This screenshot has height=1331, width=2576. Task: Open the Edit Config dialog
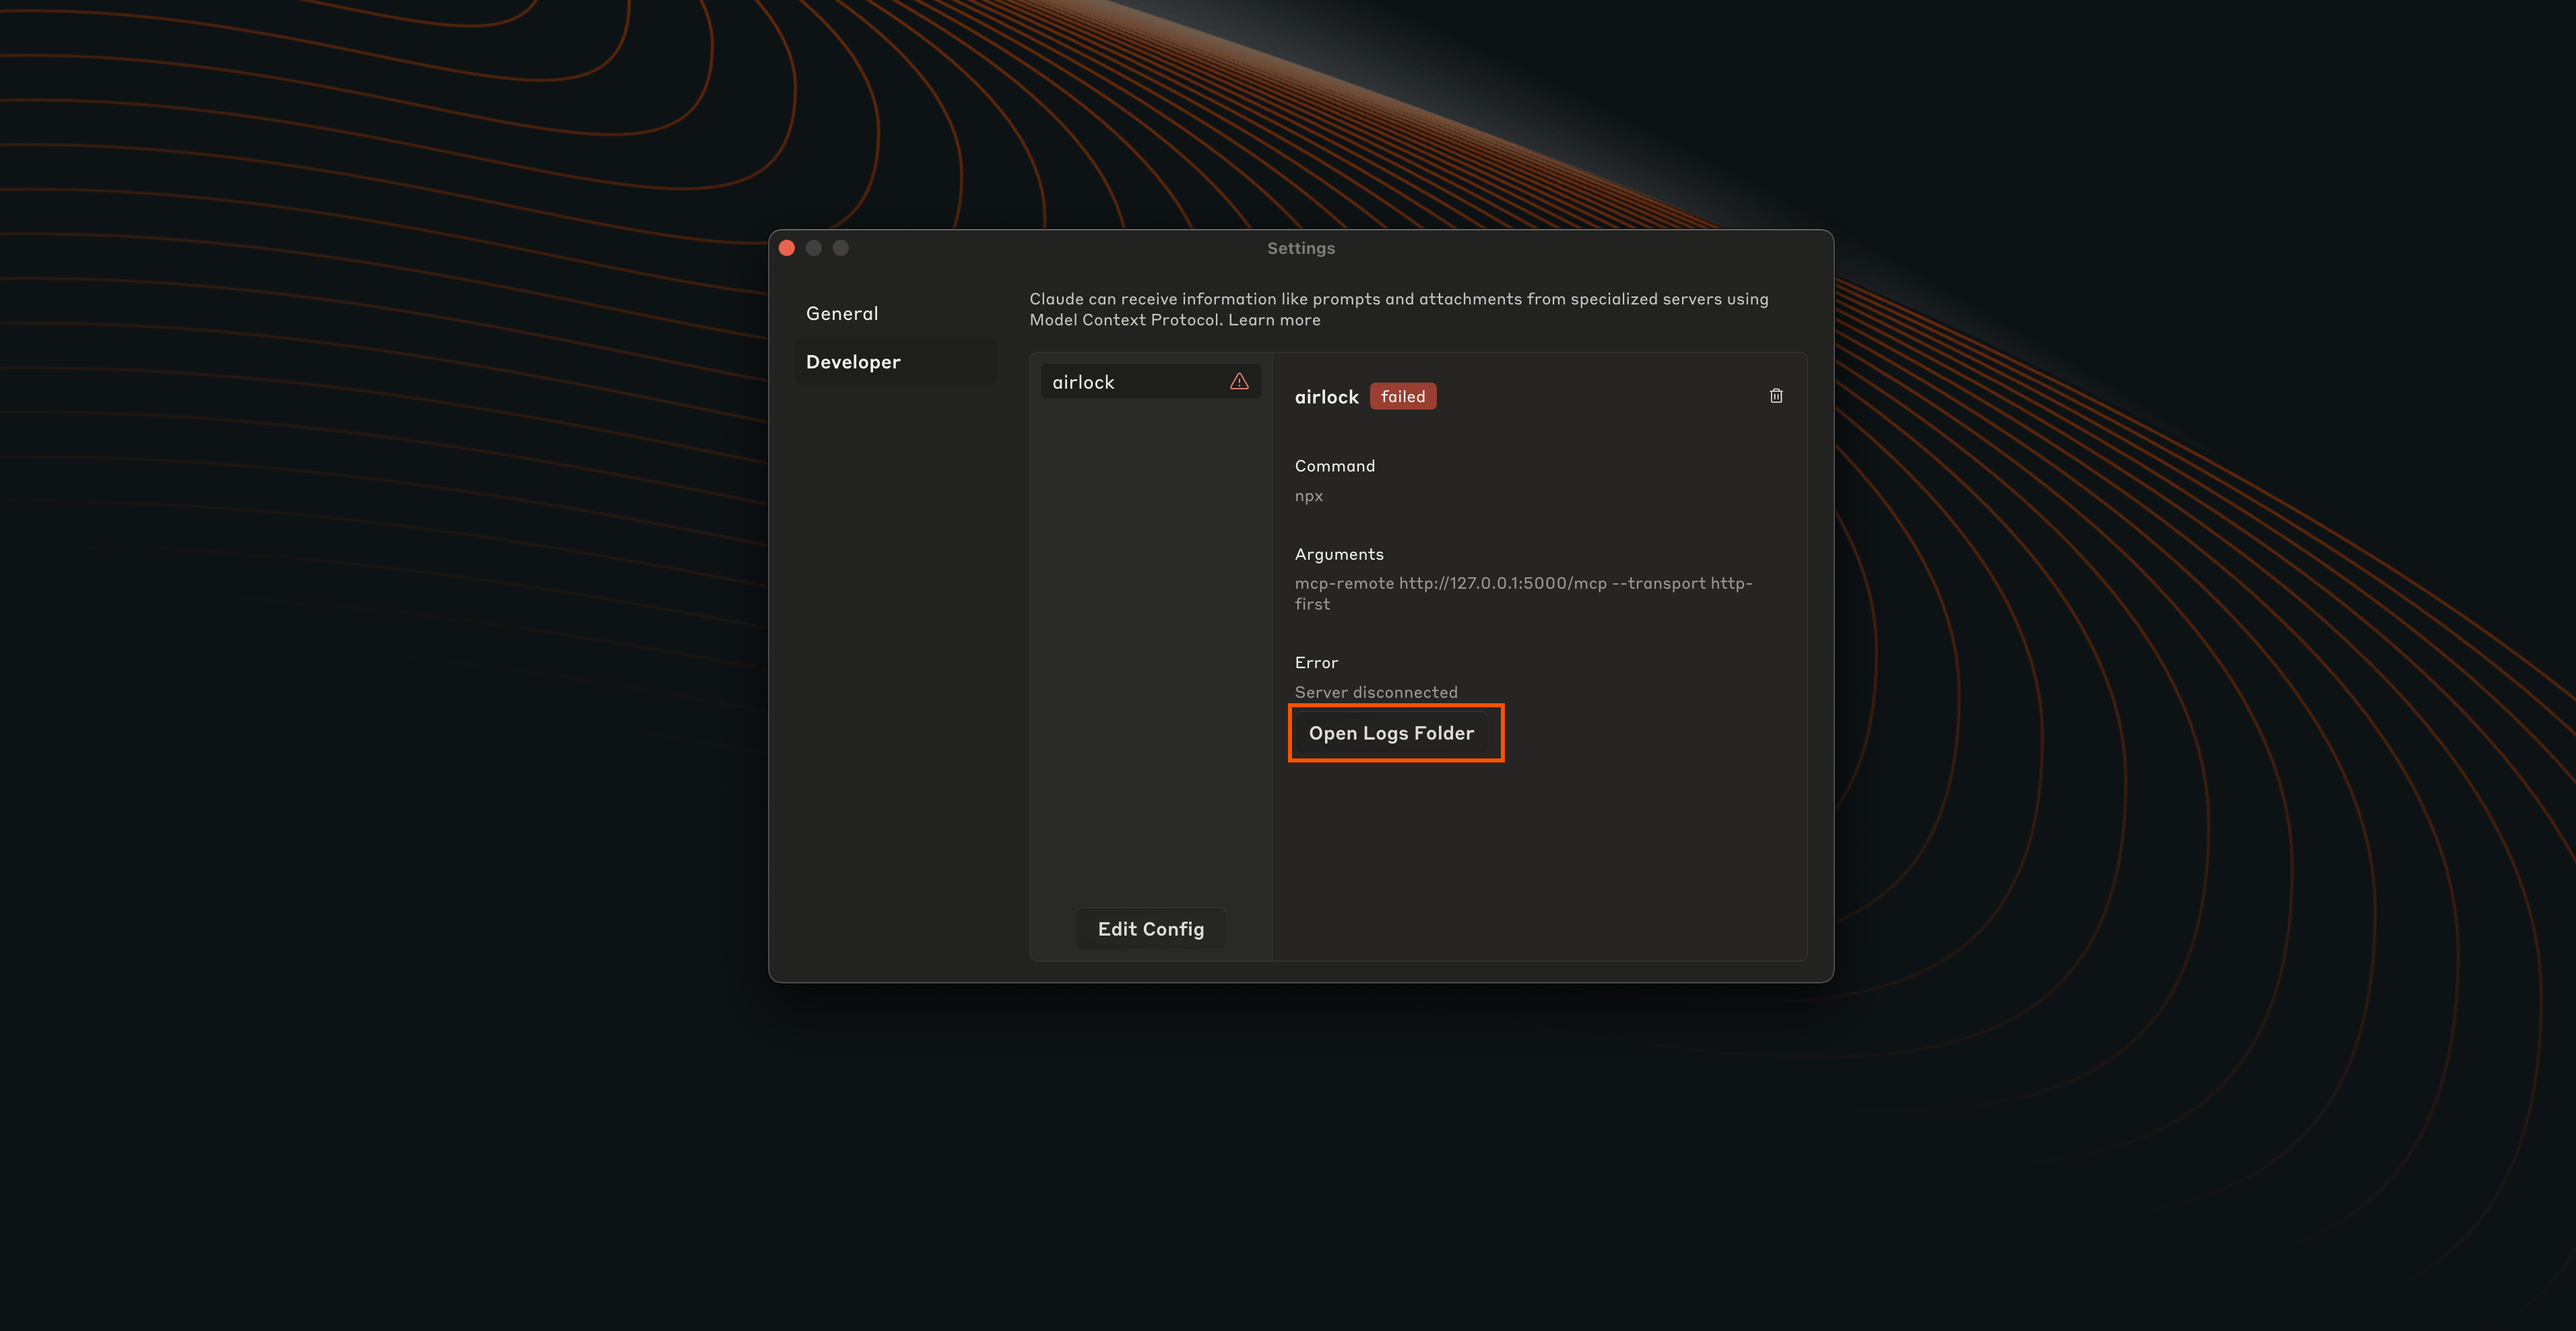tap(1150, 928)
